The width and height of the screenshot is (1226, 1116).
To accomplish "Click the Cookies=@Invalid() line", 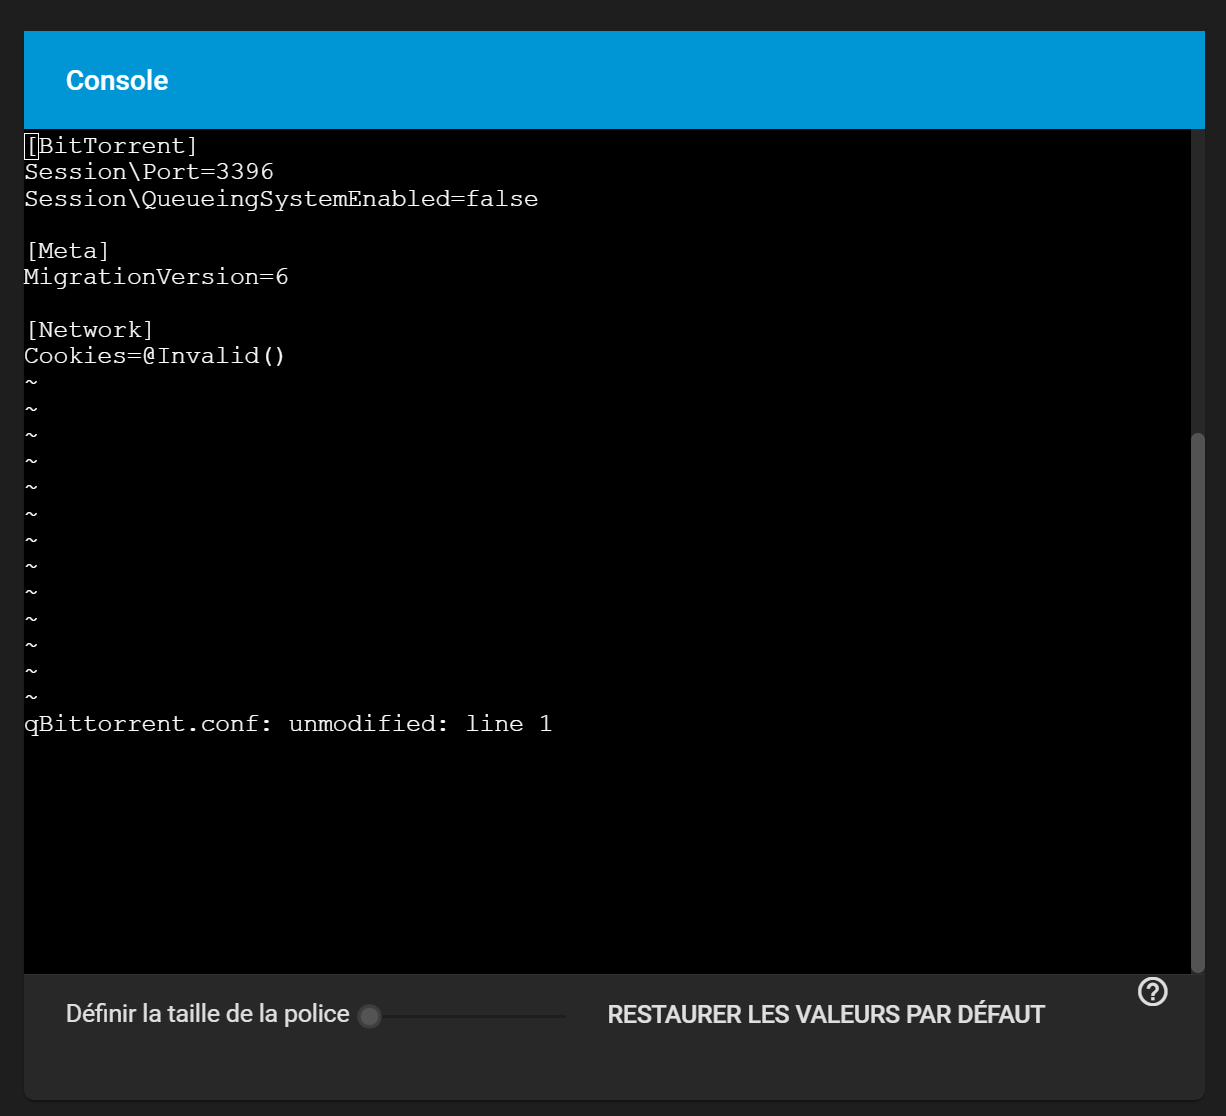I will 155,356.
